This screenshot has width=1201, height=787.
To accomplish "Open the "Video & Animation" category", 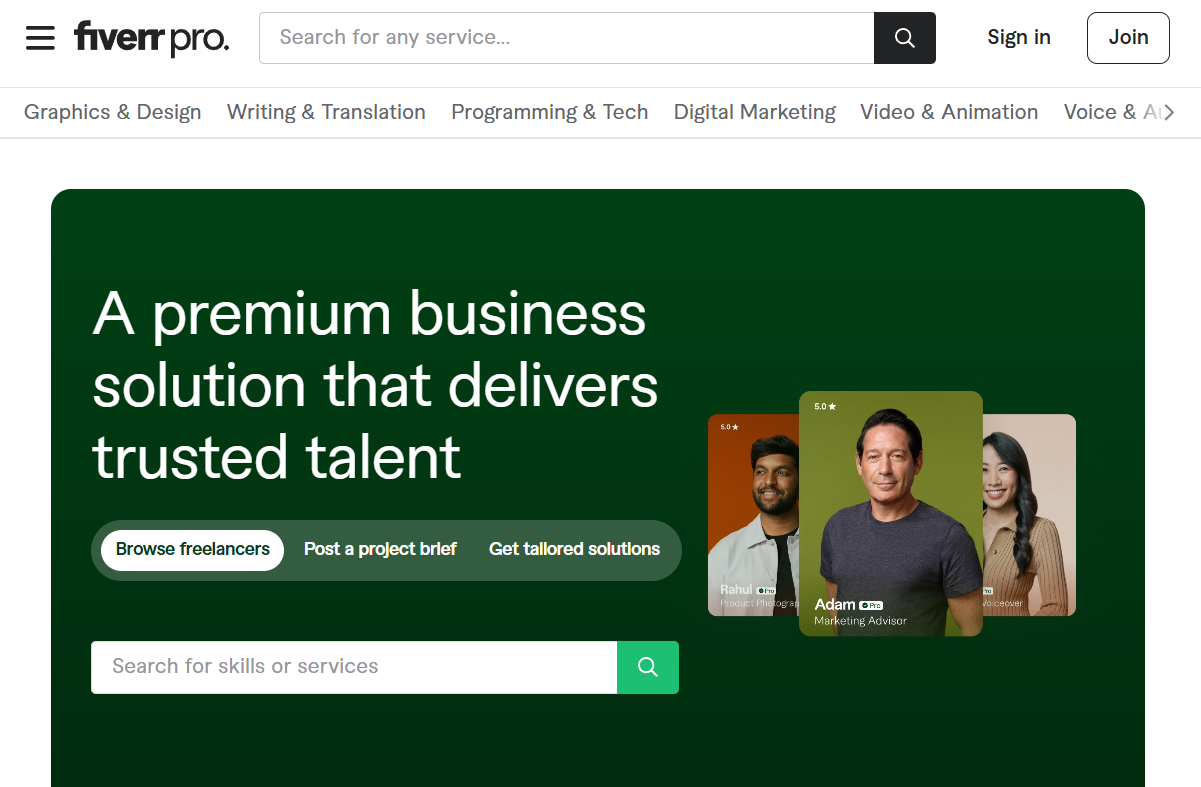I will [948, 112].
